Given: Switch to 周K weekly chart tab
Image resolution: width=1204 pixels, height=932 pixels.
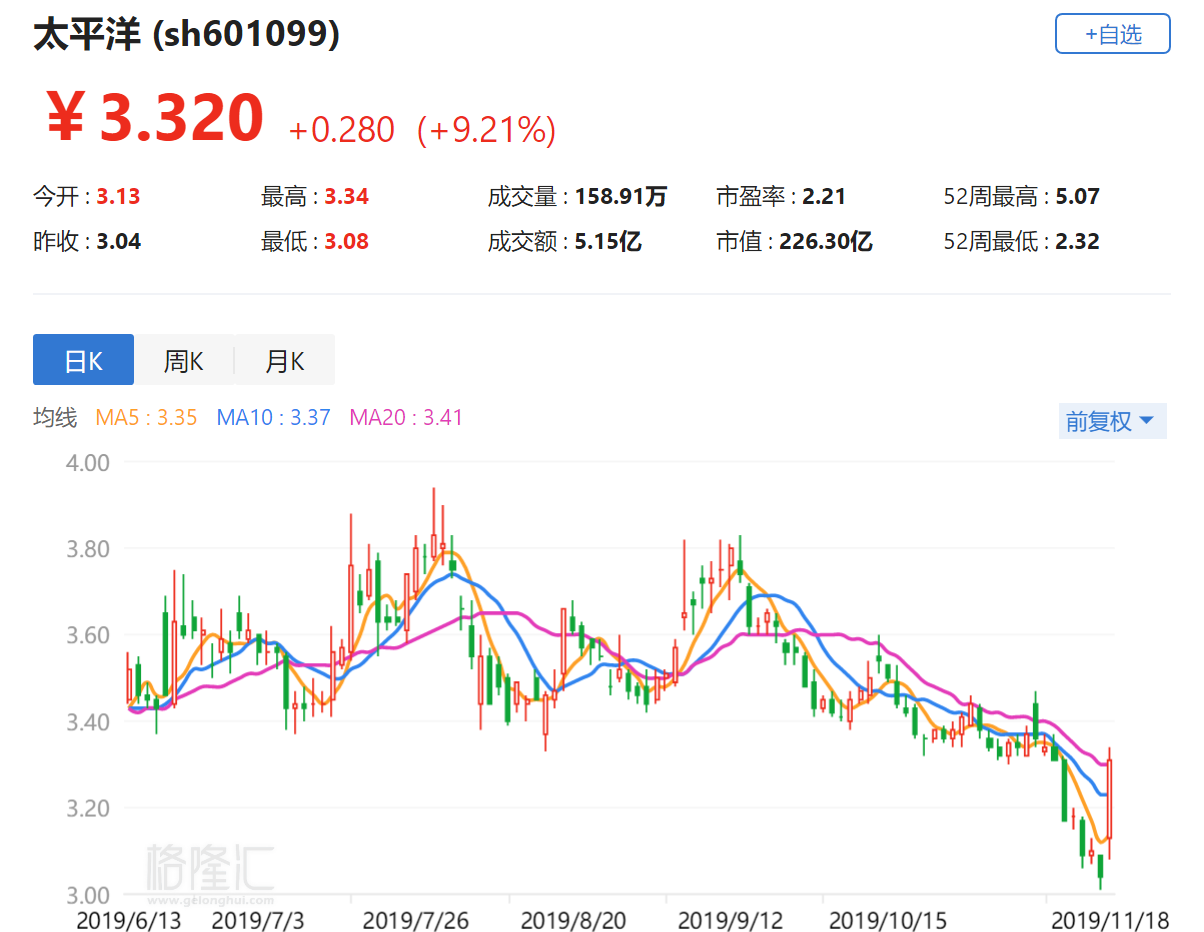Looking at the screenshot, I should (184, 360).
